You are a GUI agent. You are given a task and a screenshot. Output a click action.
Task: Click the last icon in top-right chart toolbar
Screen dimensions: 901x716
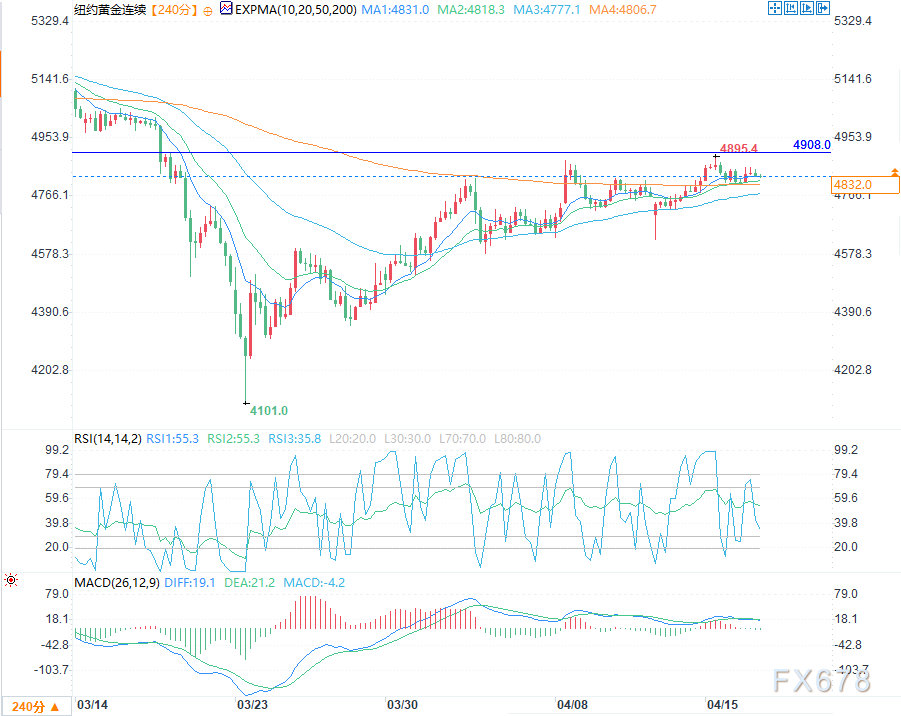point(825,9)
